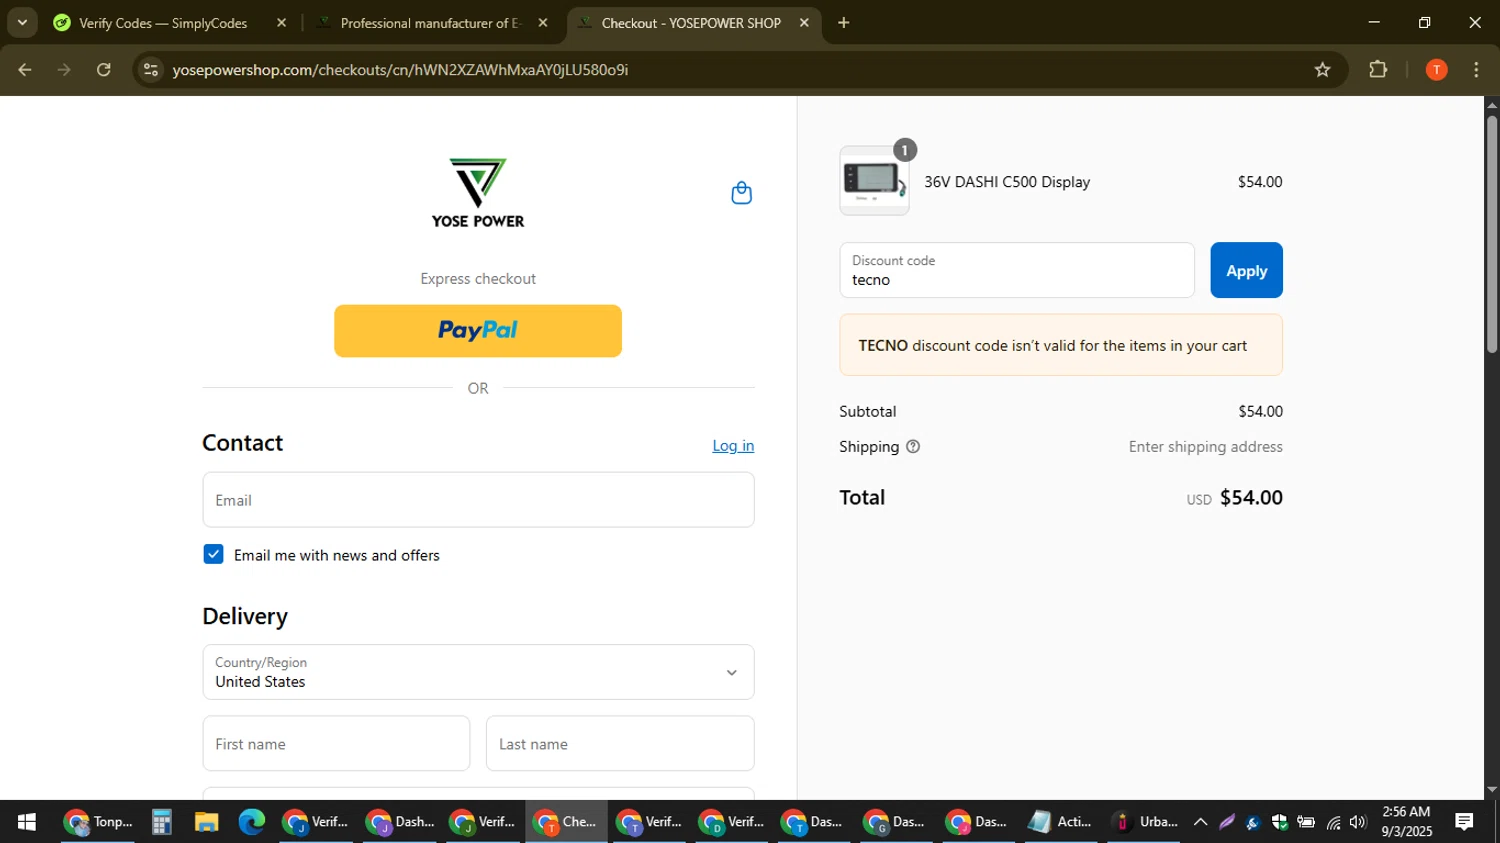Image resolution: width=1500 pixels, height=843 pixels.
Task: Select the Checkout - YOSEPOWER SHOP tab
Action: pyautogui.click(x=690, y=23)
